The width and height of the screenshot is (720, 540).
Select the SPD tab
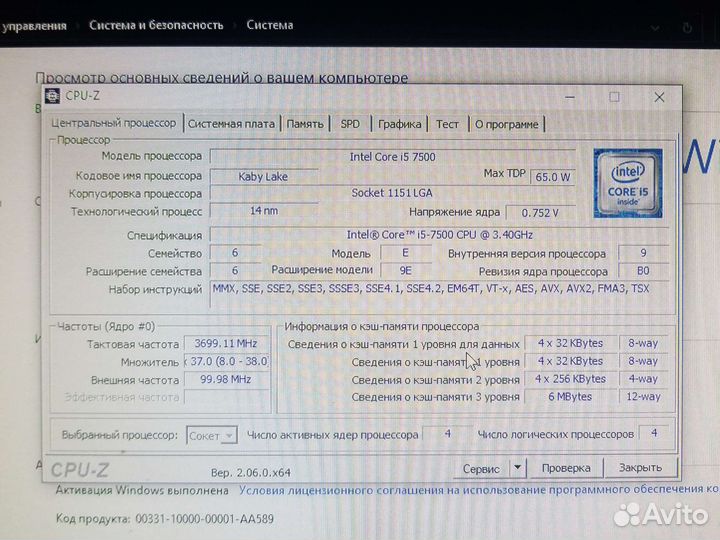[350, 124]
